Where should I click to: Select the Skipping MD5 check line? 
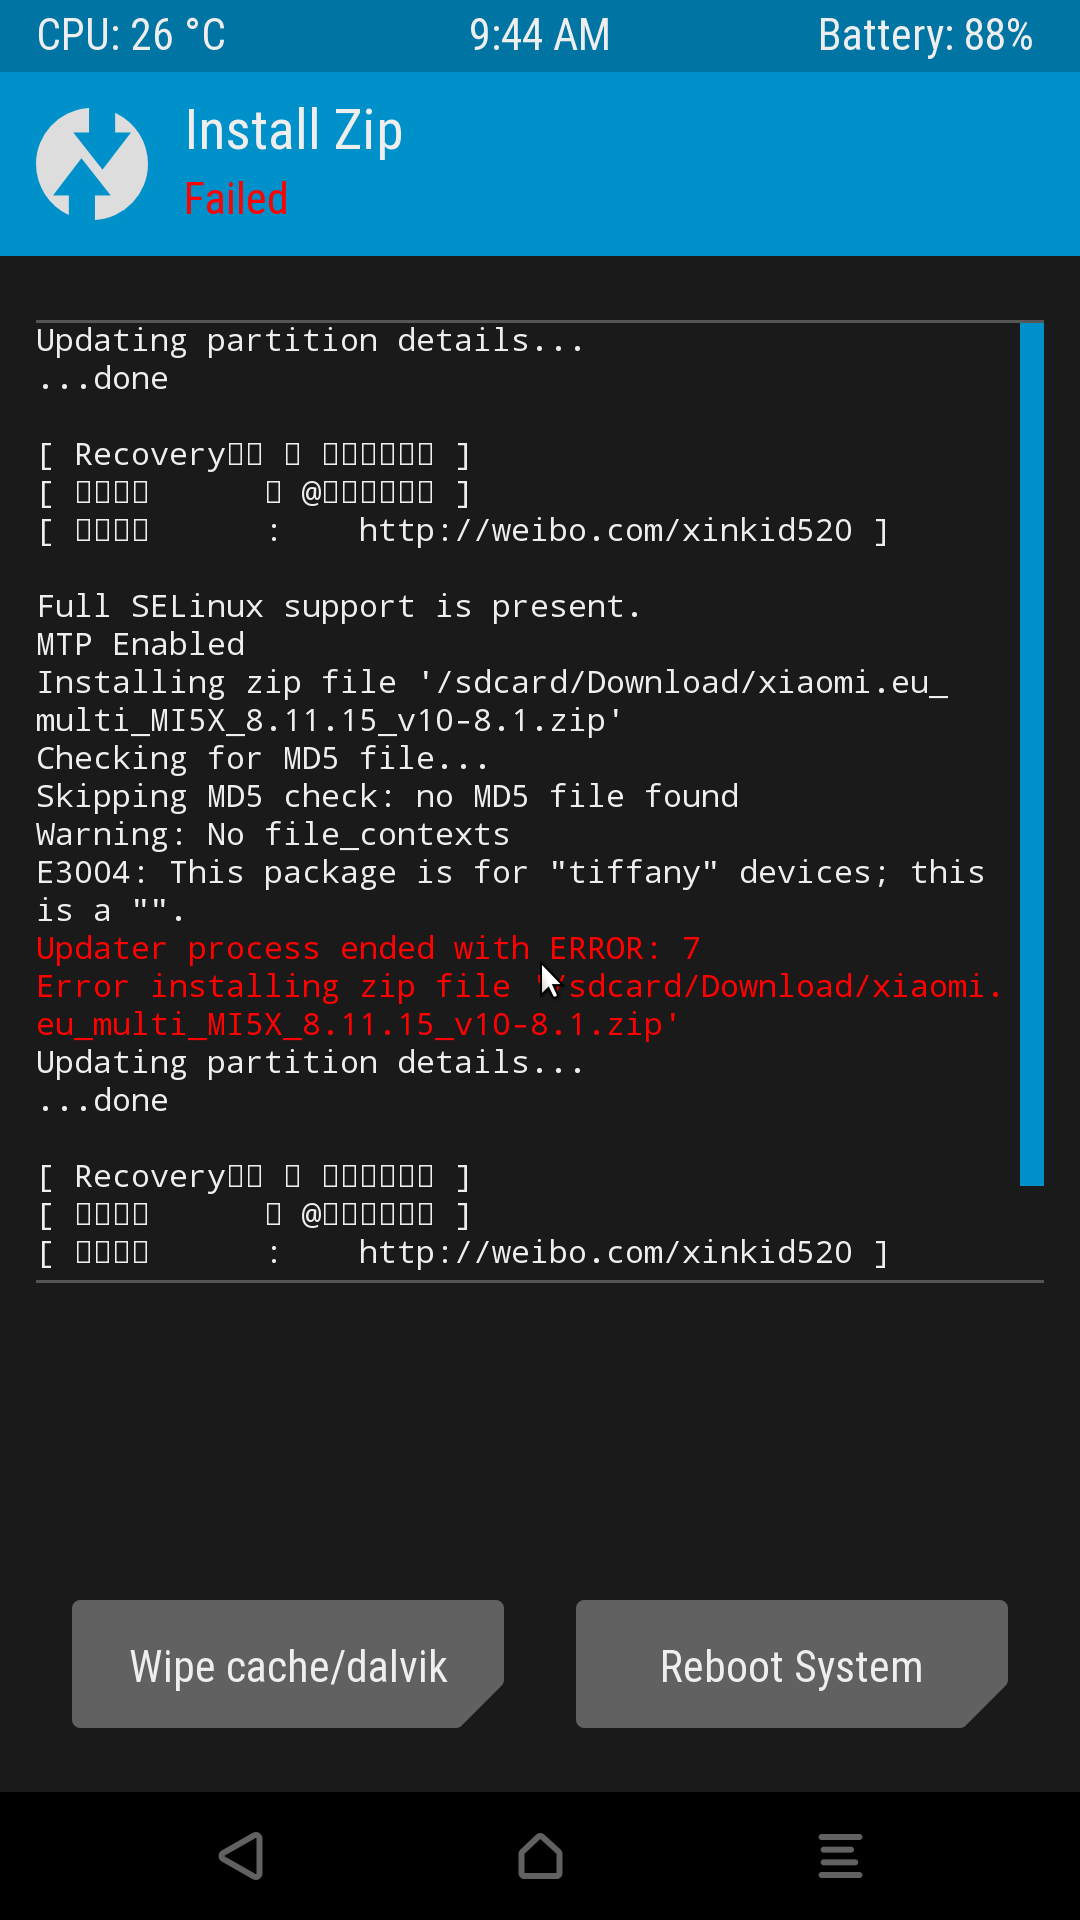(387, 796)
